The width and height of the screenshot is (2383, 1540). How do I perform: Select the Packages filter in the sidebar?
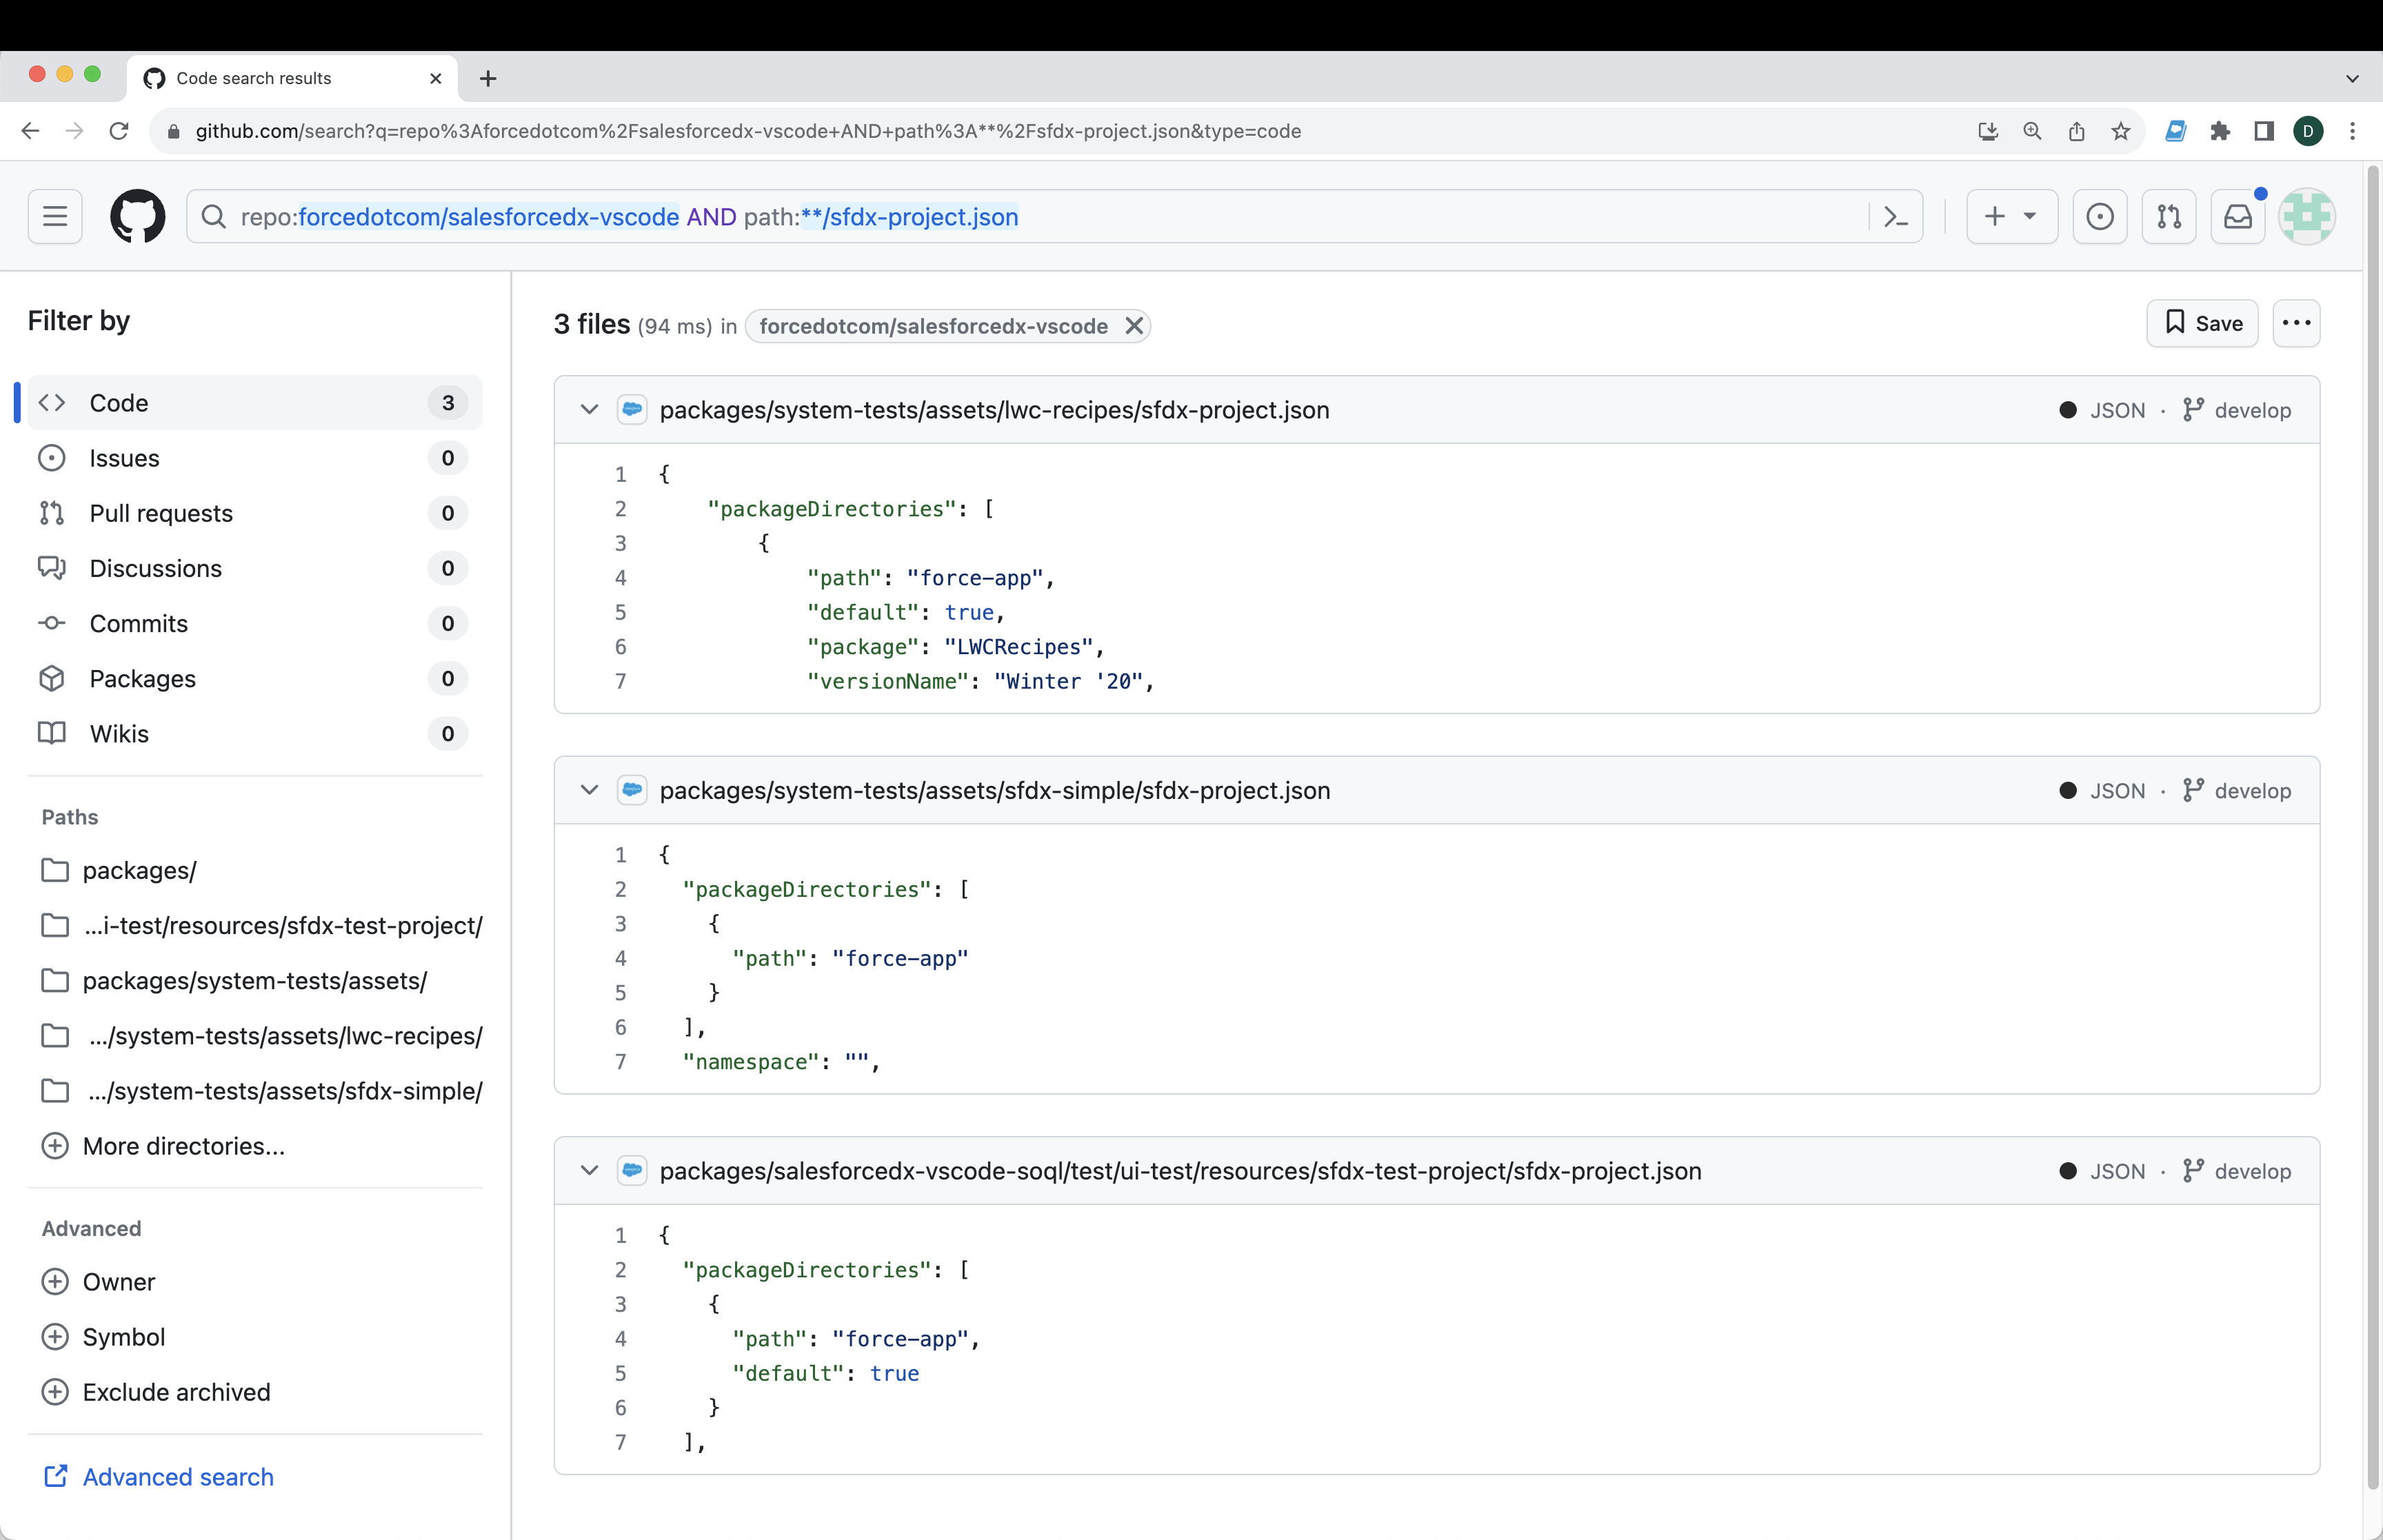tap(144, 678)
